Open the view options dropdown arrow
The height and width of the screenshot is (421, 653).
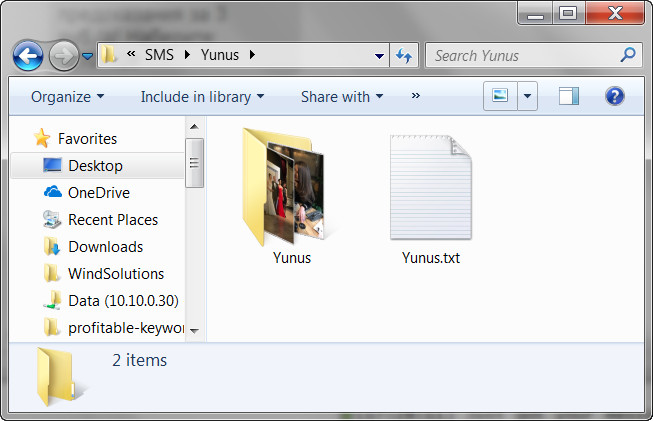coord(527,96)
